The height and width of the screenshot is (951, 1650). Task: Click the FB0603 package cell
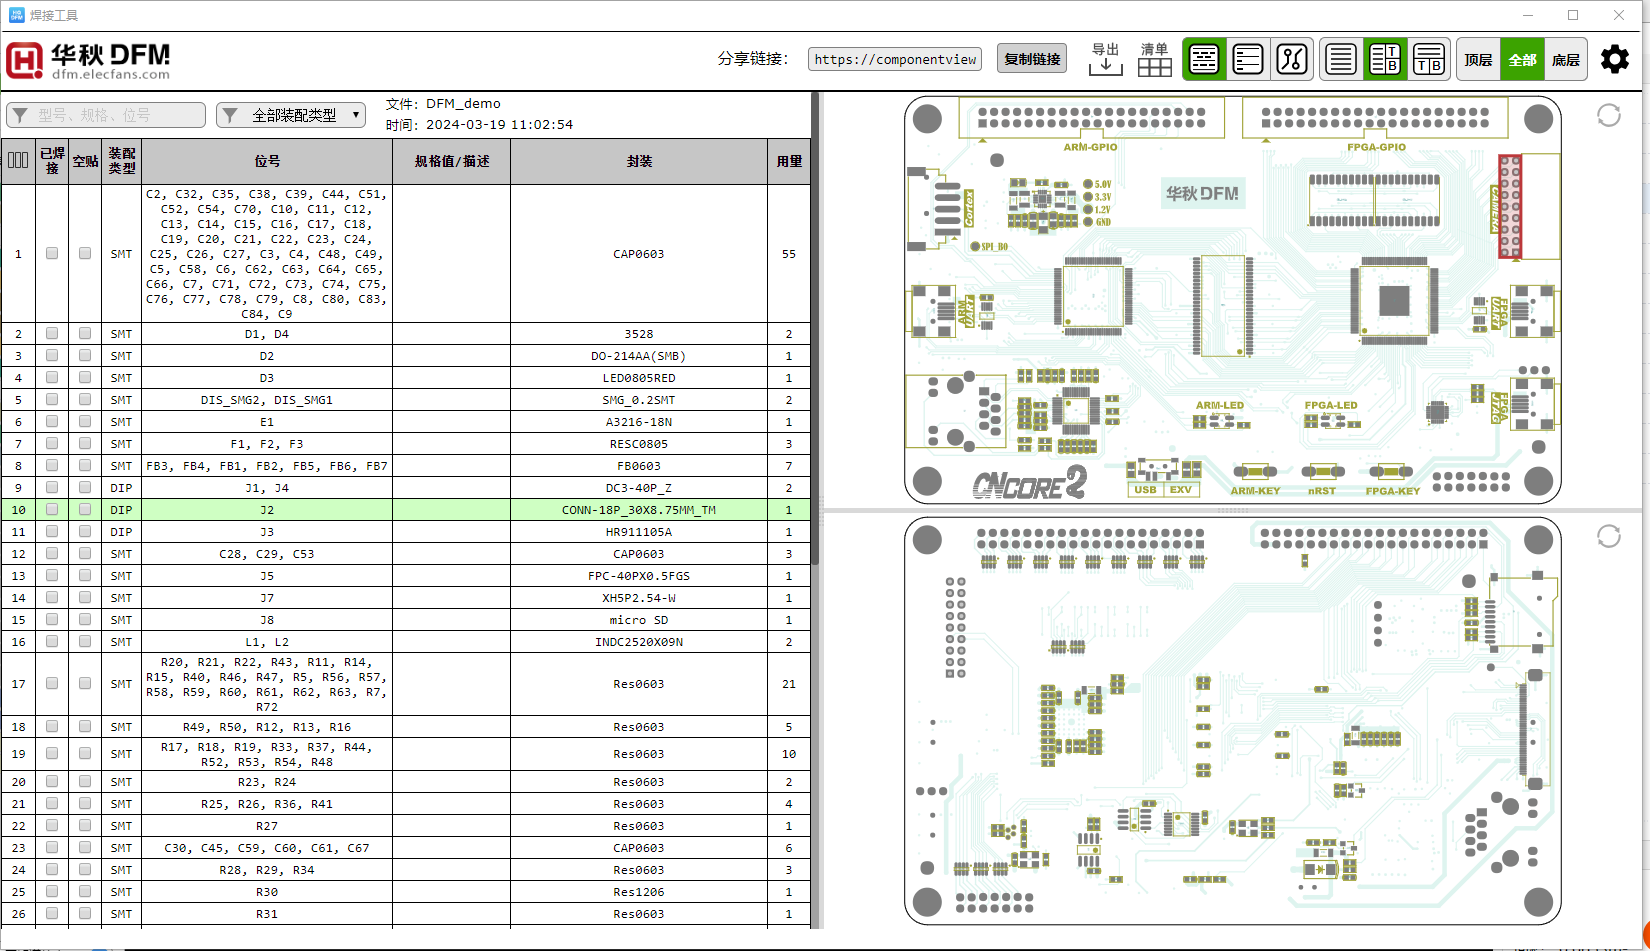point(639,466)
